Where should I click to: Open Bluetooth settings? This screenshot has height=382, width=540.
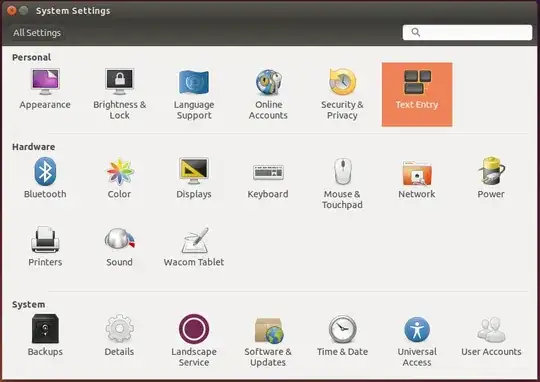tap(45, 178)
